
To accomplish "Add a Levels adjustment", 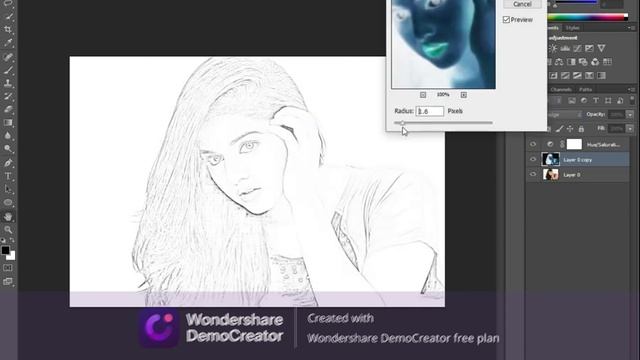I will click(x=565, y=48).
